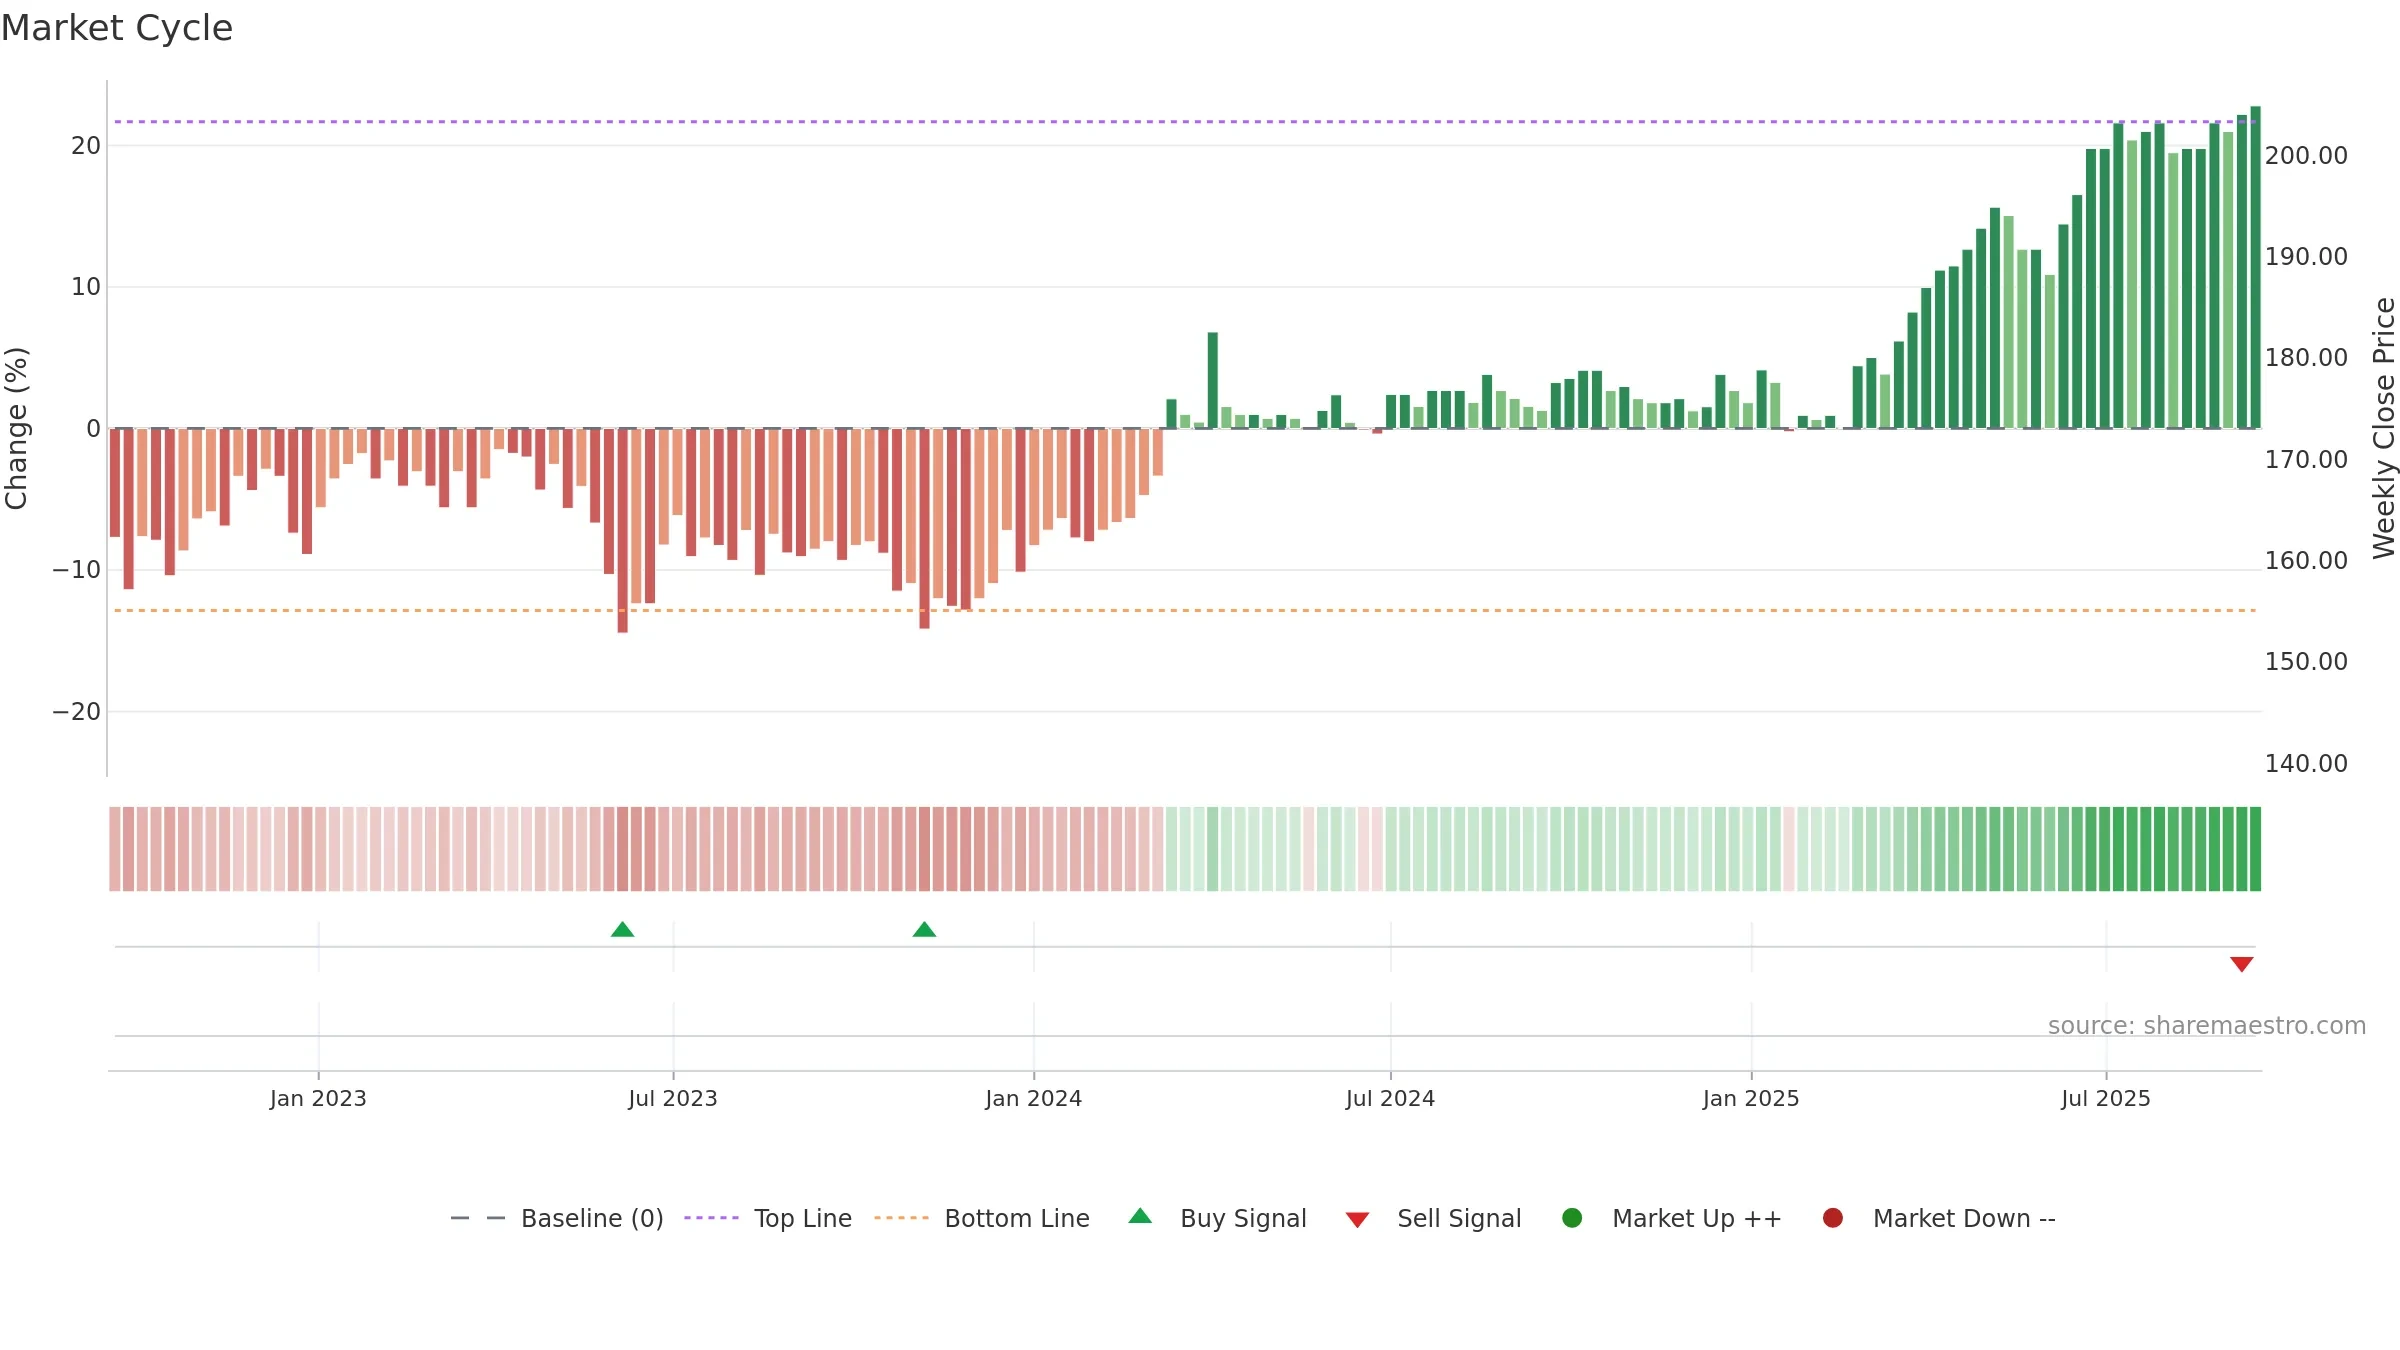
Task: Click the last dark green heatmap strip cell
Action: click(x=2255, y=849)
